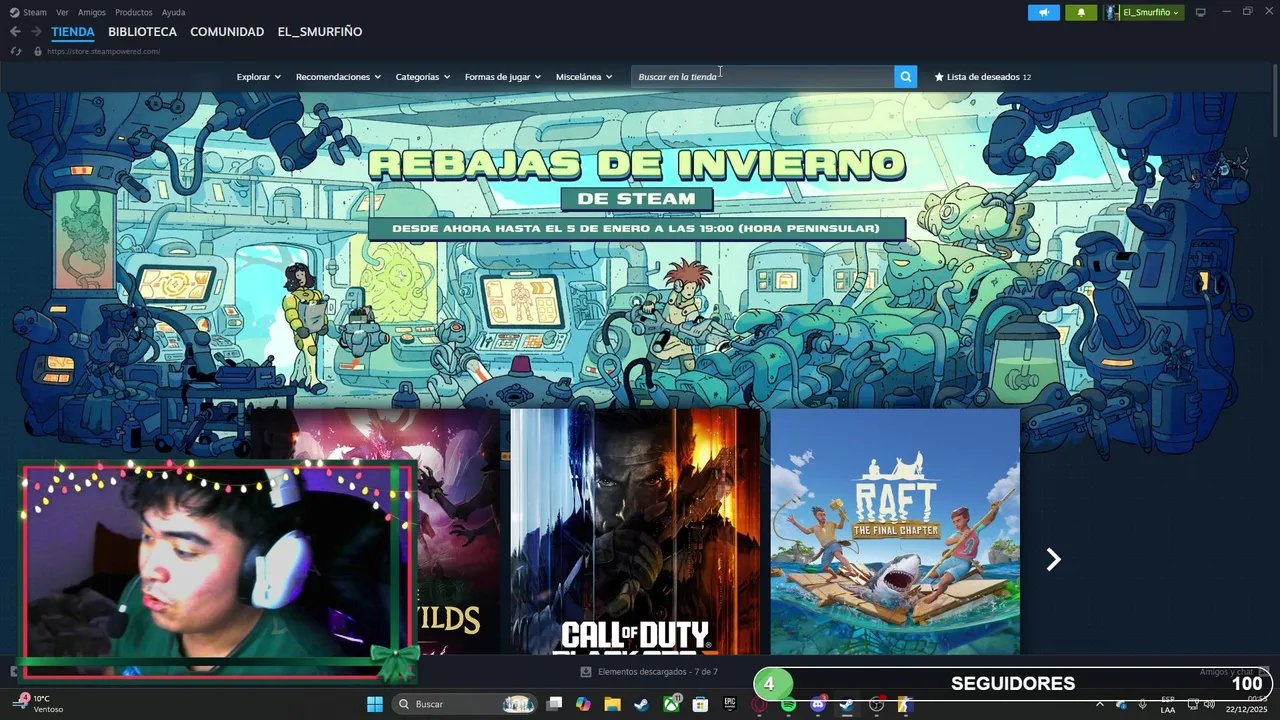Click the El_Smurfiño profile avatar picture

[x=1112, y=13]
